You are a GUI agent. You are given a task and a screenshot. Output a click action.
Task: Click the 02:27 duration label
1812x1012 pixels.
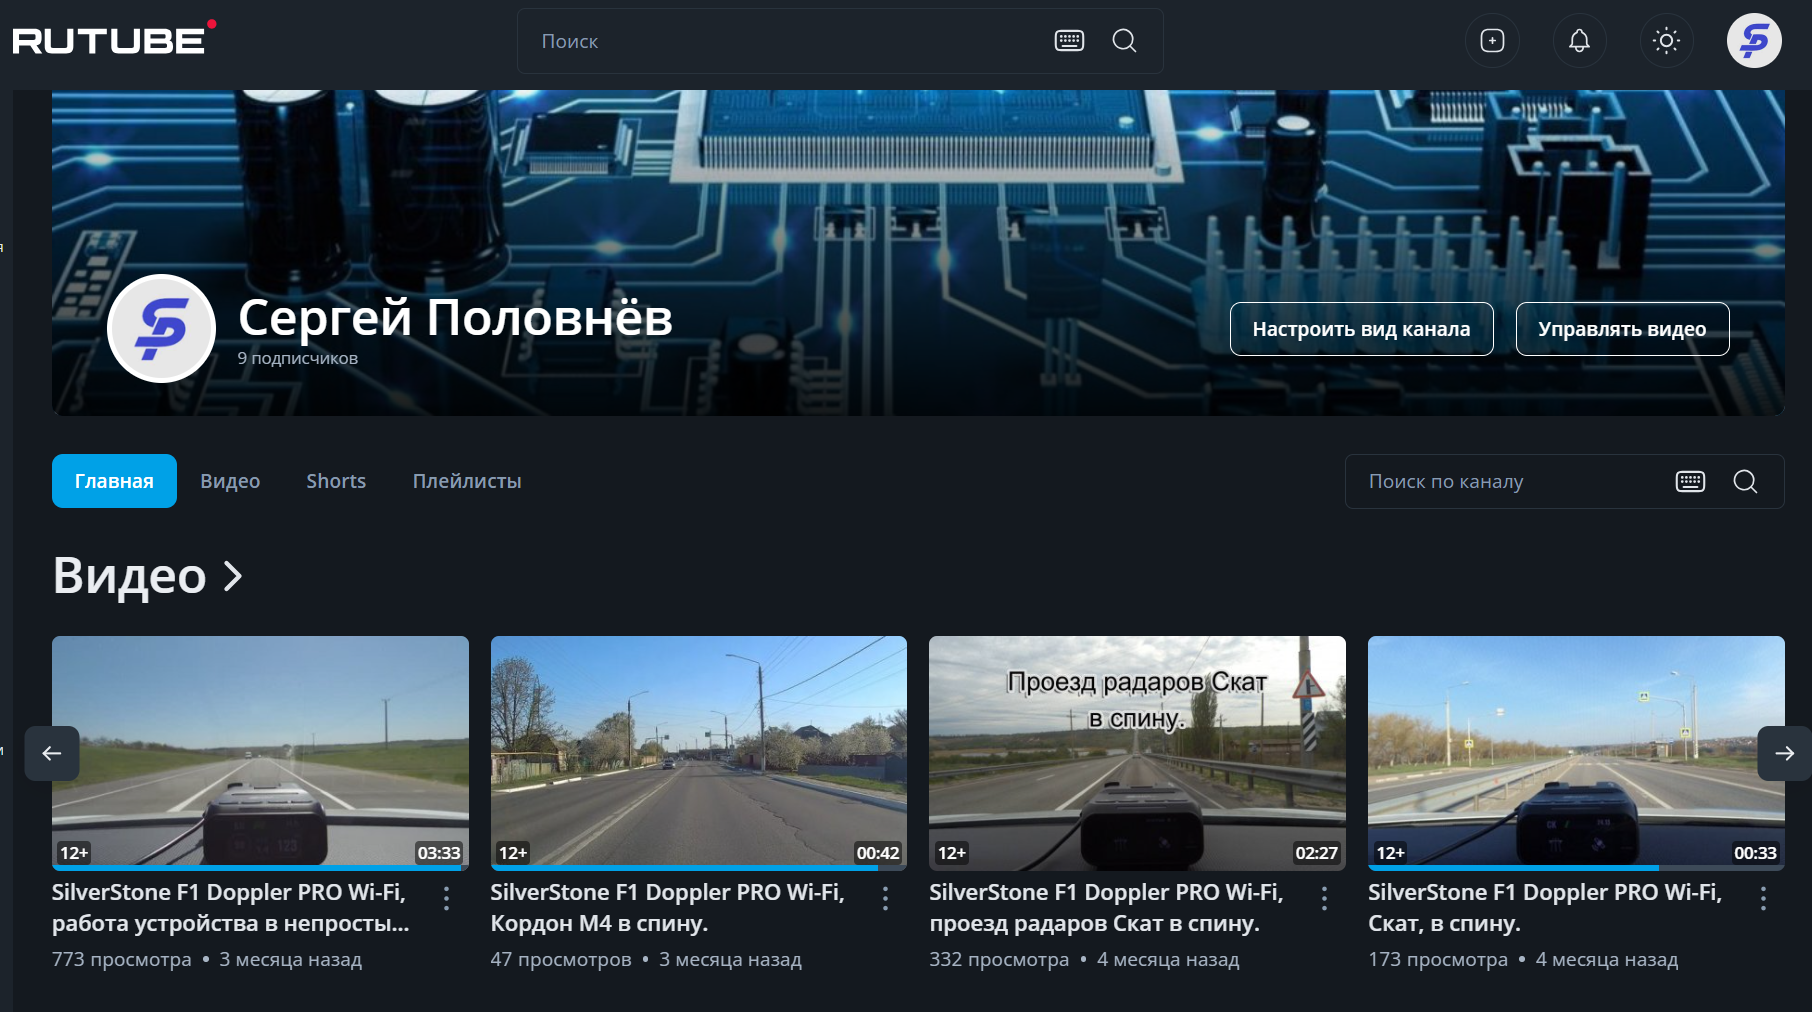(x=1316, y=853)
